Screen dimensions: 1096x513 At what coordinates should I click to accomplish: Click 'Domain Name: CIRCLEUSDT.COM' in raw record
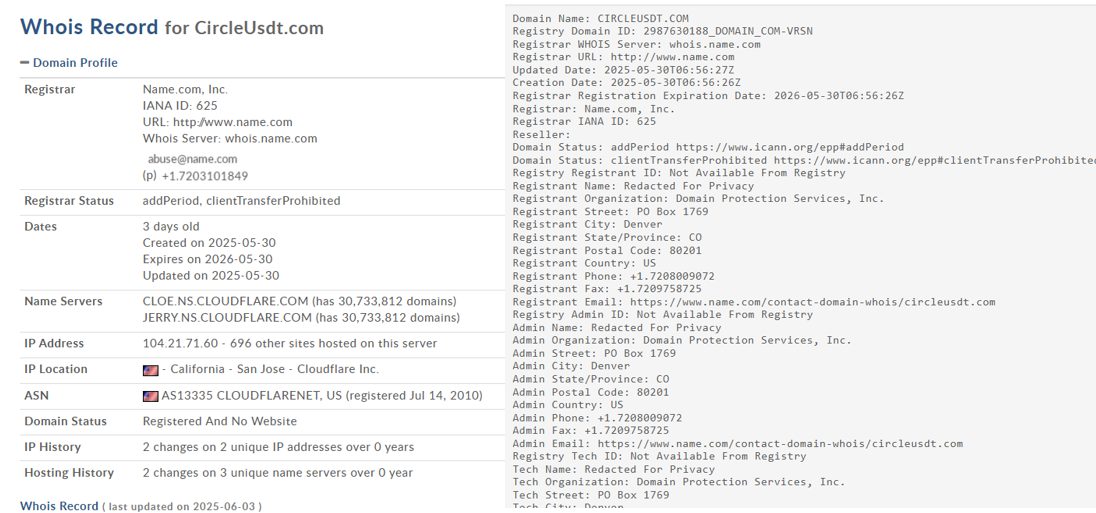pos(600,18)
